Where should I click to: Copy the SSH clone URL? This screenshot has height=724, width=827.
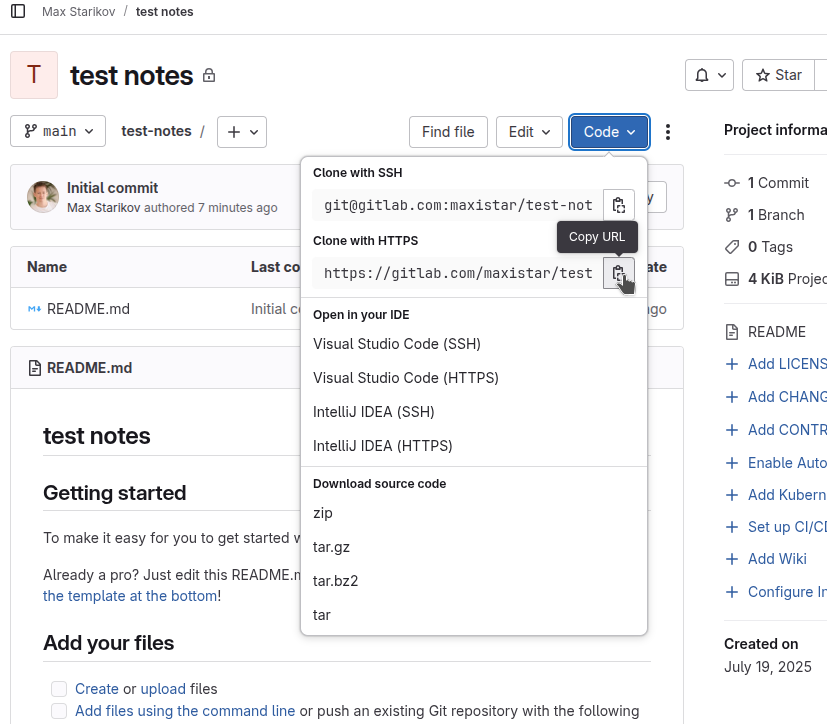618,205
